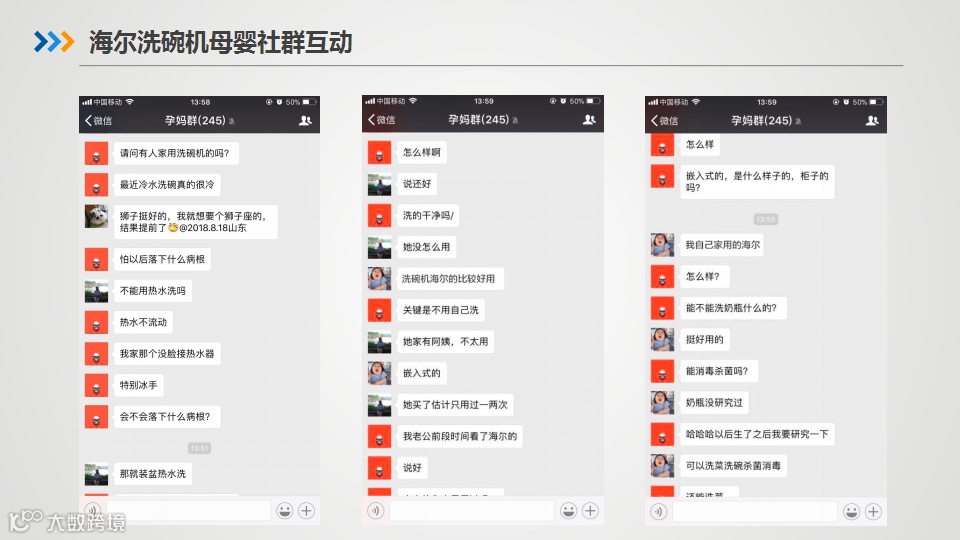The width and height of the screenshot is (960, 540).
Task: Select message '那就装盆热水洗'
Action: click(x=152, y=474)
